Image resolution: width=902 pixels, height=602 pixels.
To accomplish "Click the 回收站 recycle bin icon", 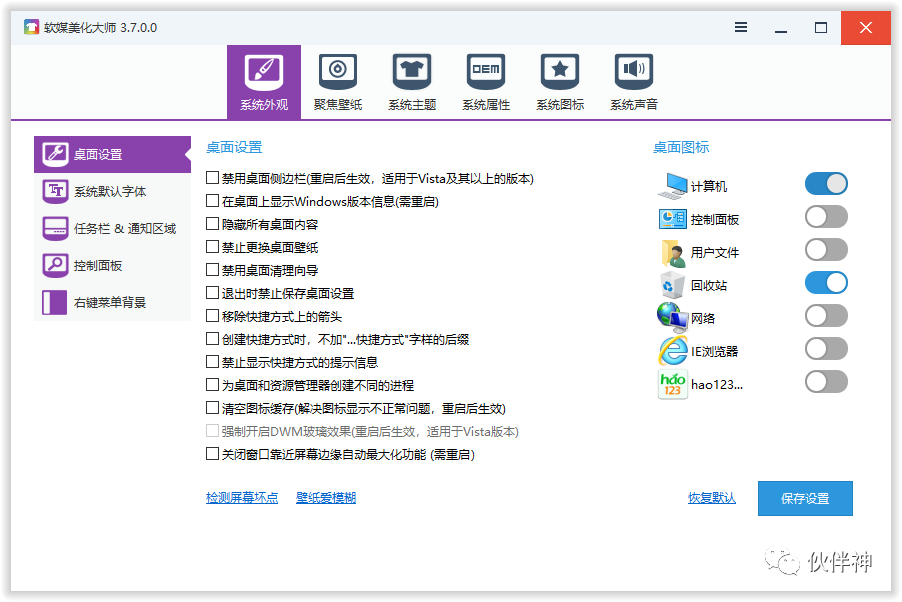I will pyautogui.click(x=672, y=285).
